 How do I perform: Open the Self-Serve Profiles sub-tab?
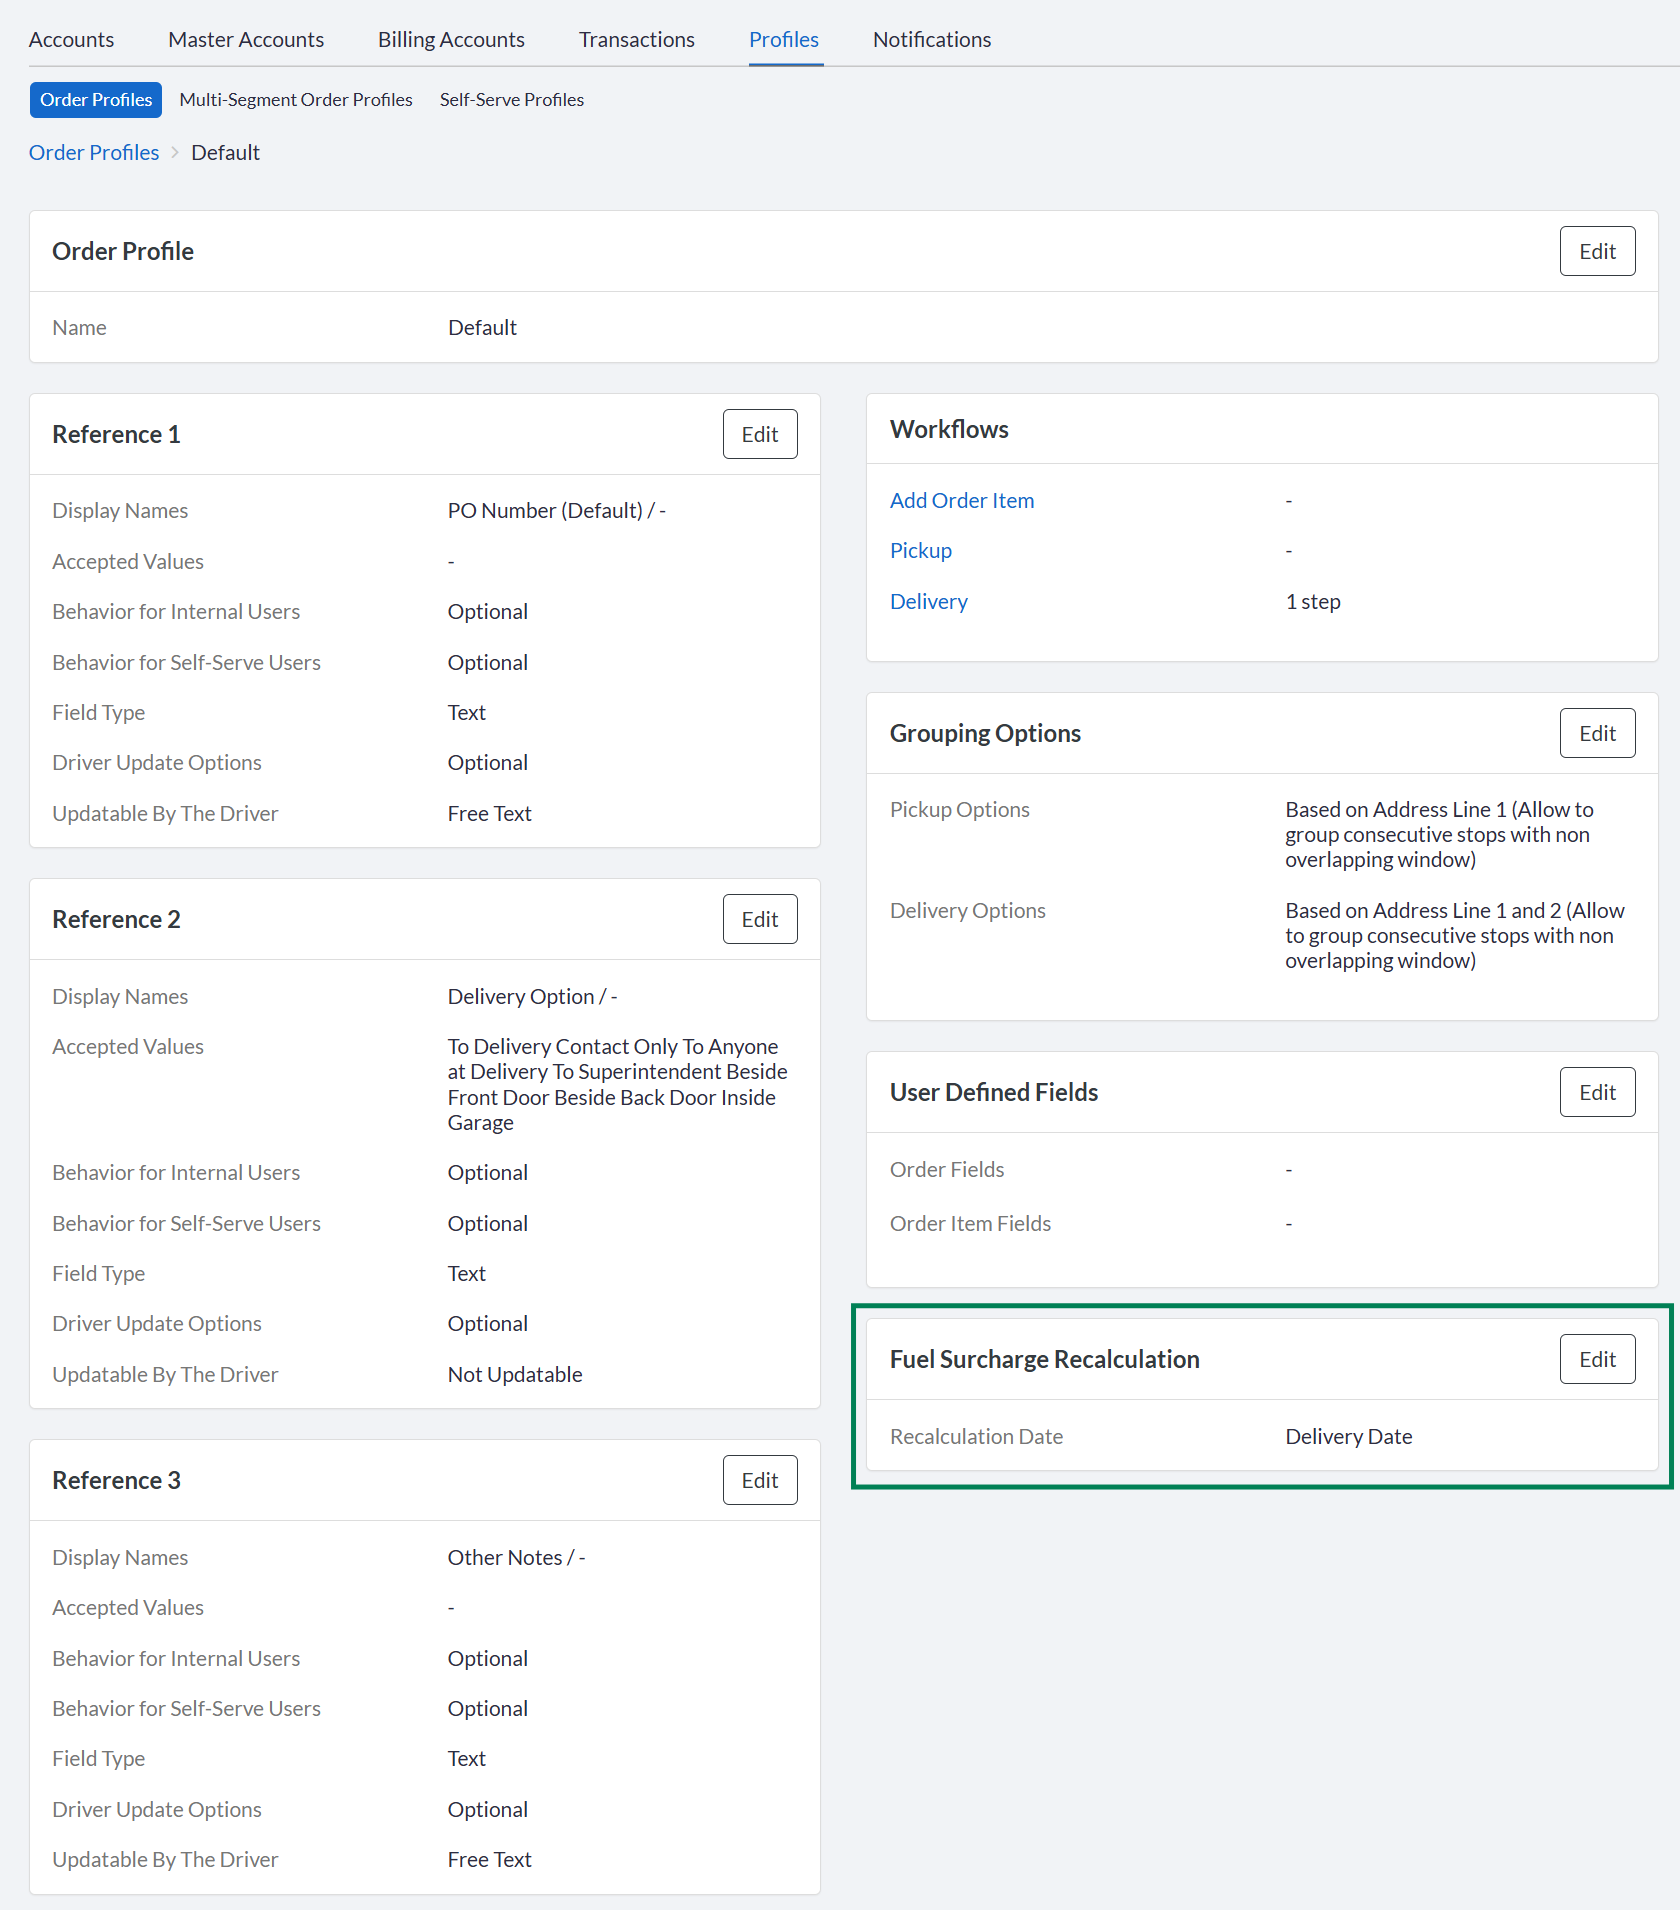[512, 100]
